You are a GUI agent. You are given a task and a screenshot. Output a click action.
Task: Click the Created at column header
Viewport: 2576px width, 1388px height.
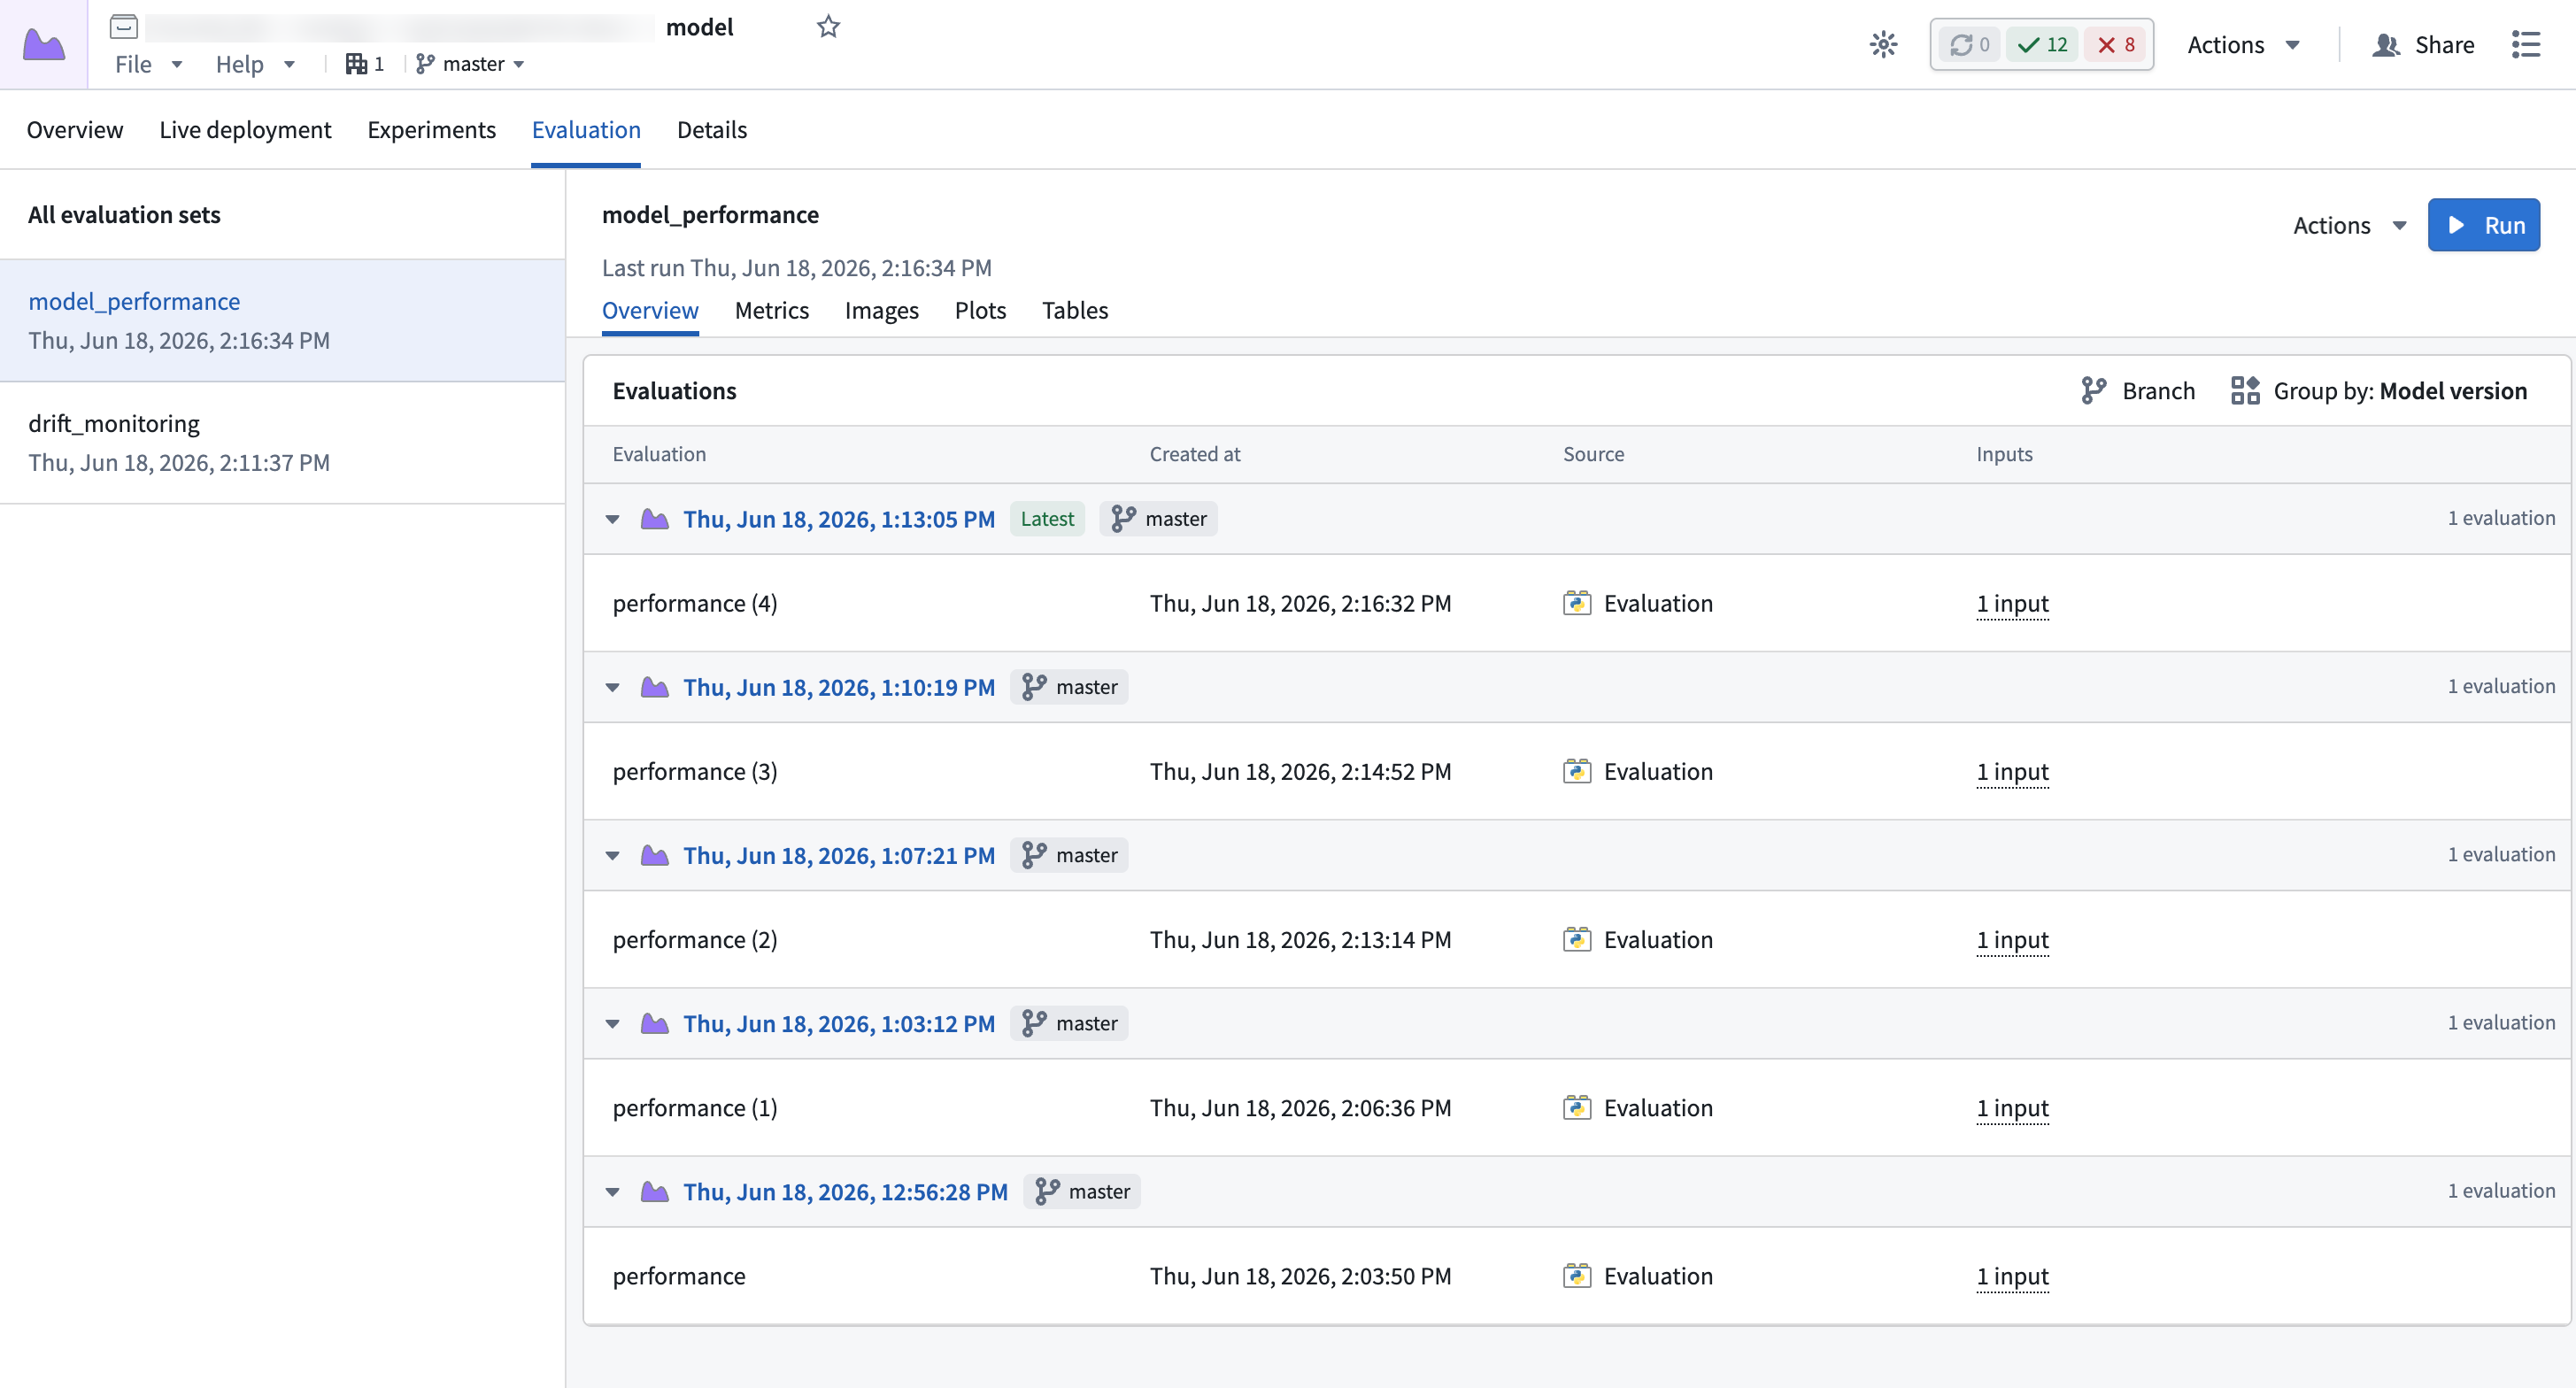(x=1194, y=453)
